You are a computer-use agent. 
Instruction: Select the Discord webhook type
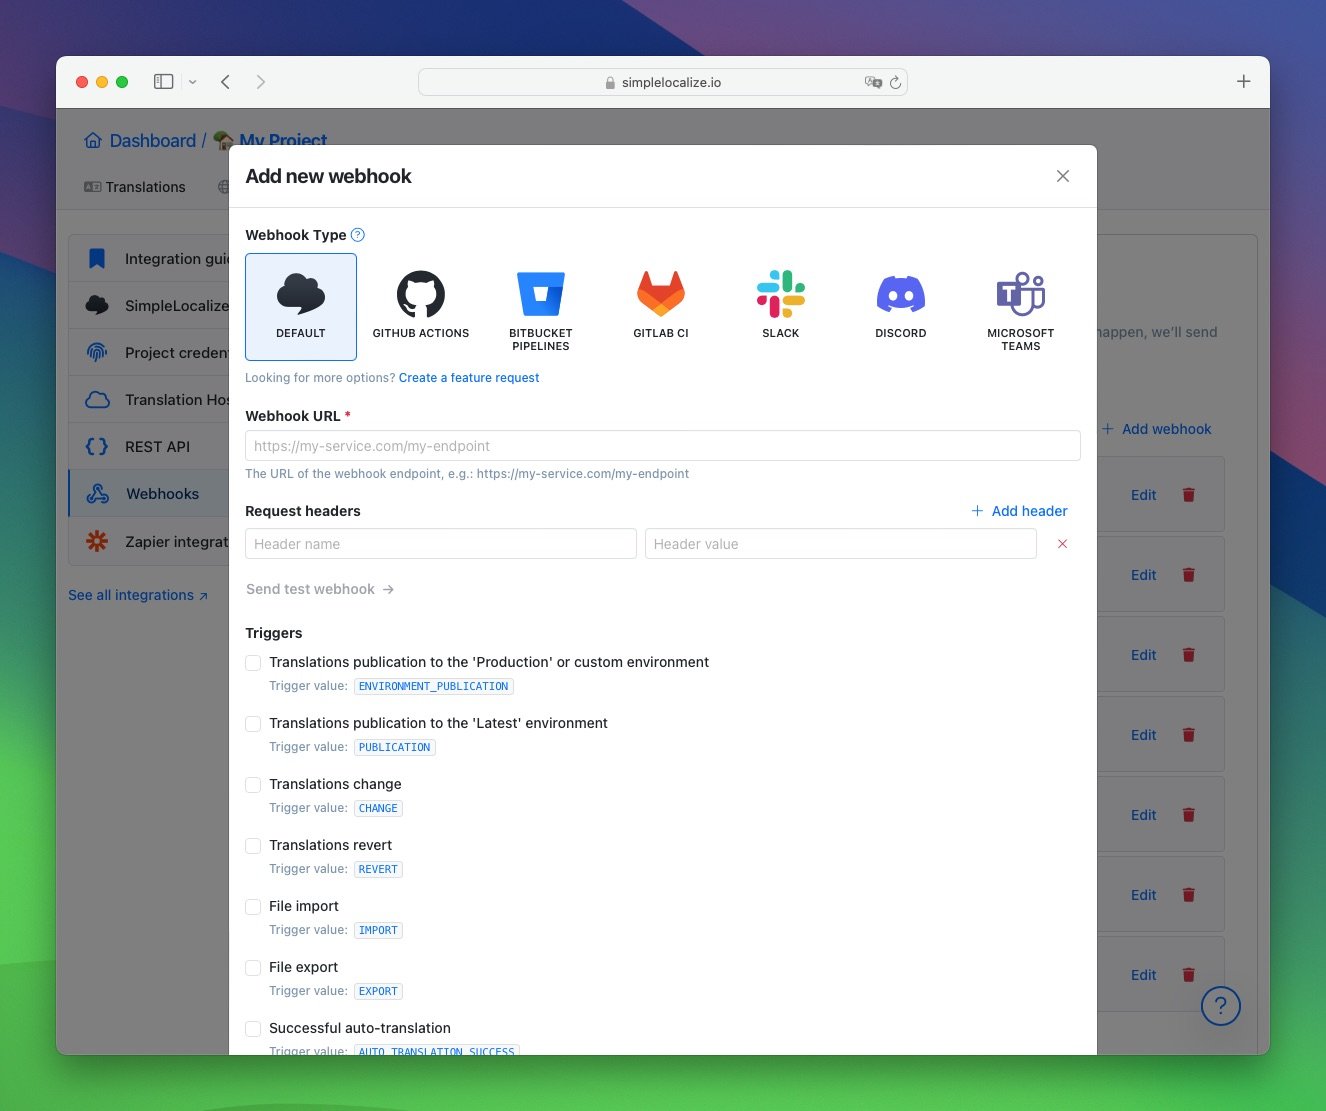tap(901, 307)
